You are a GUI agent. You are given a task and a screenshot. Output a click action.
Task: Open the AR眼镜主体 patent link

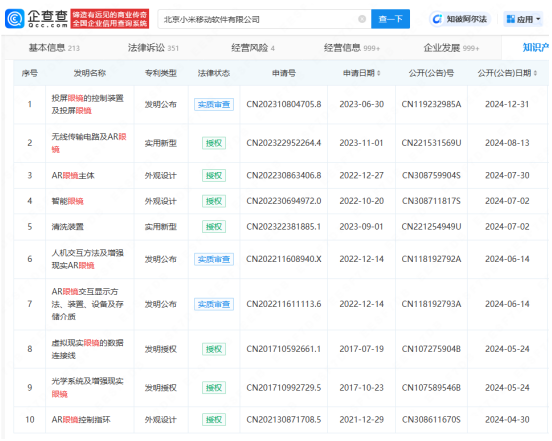(x=73, y=175)
